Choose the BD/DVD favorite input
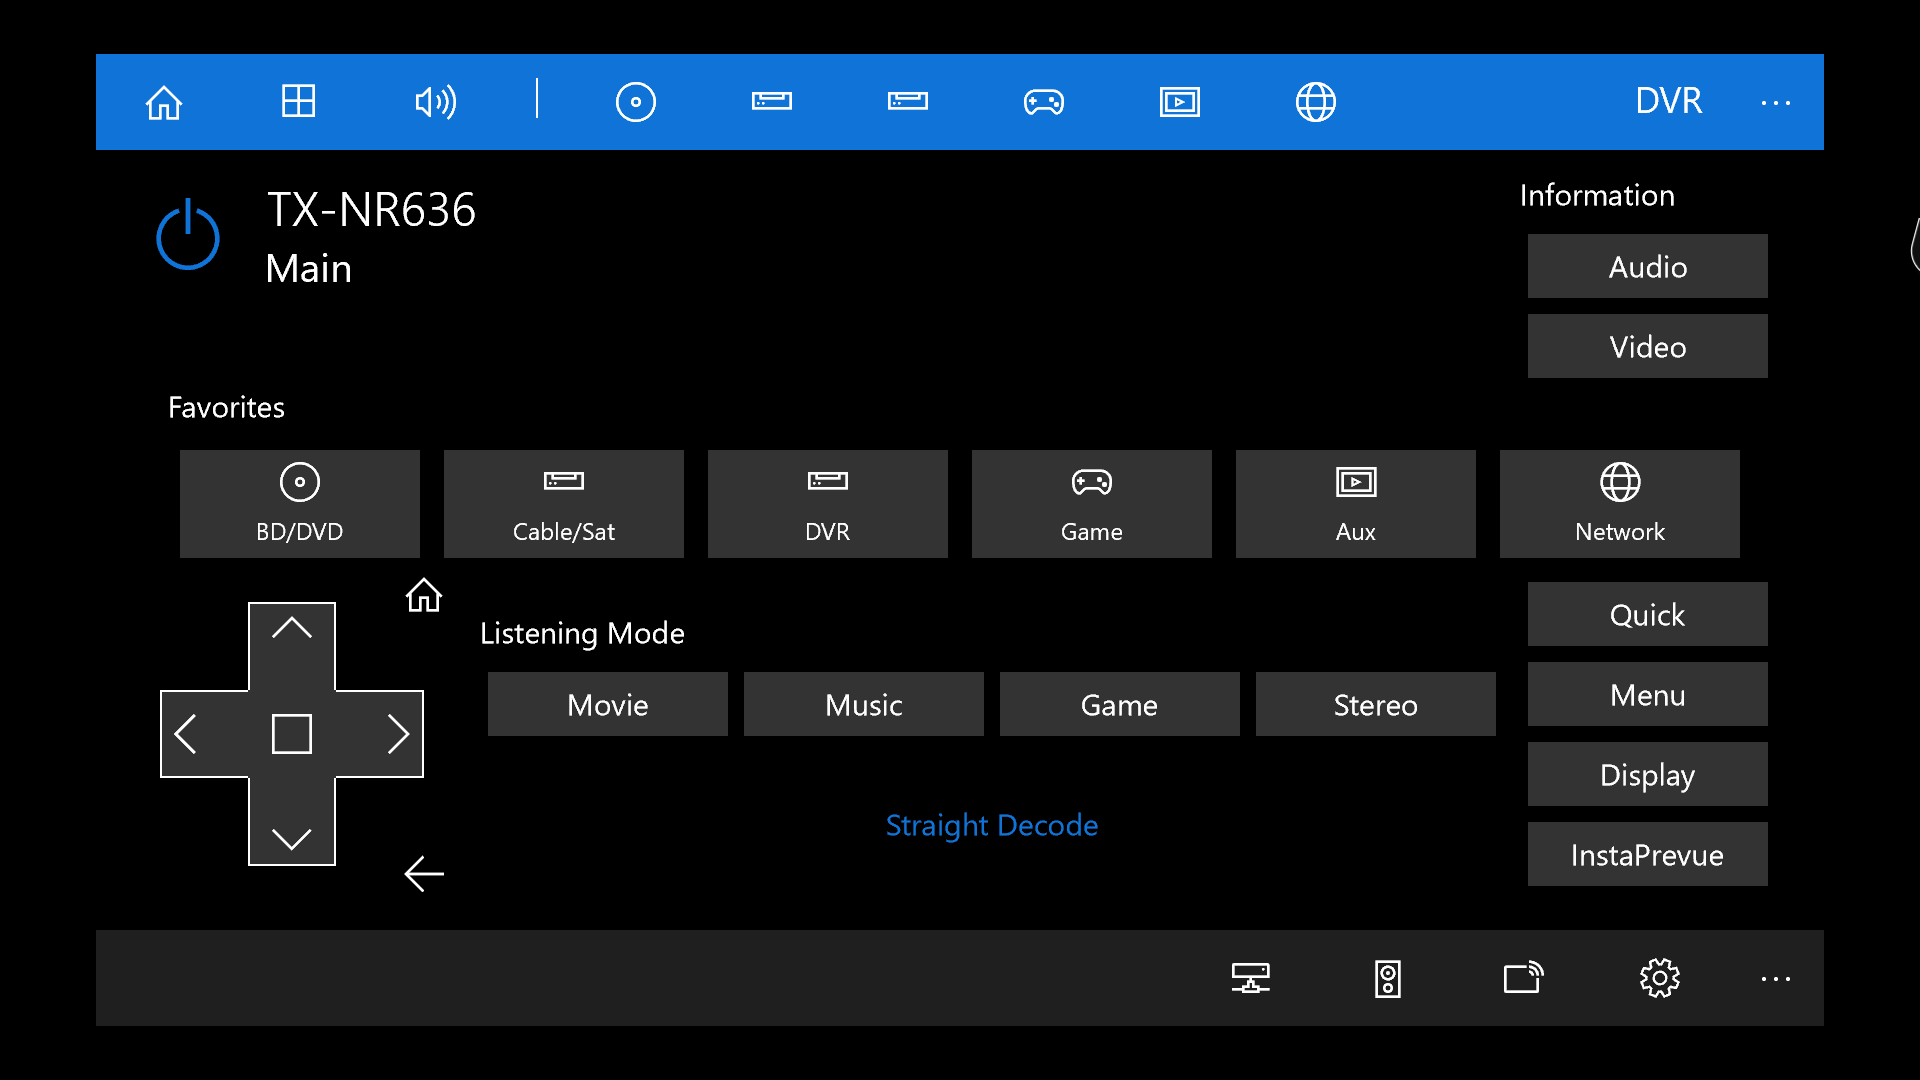 point(299,504)
